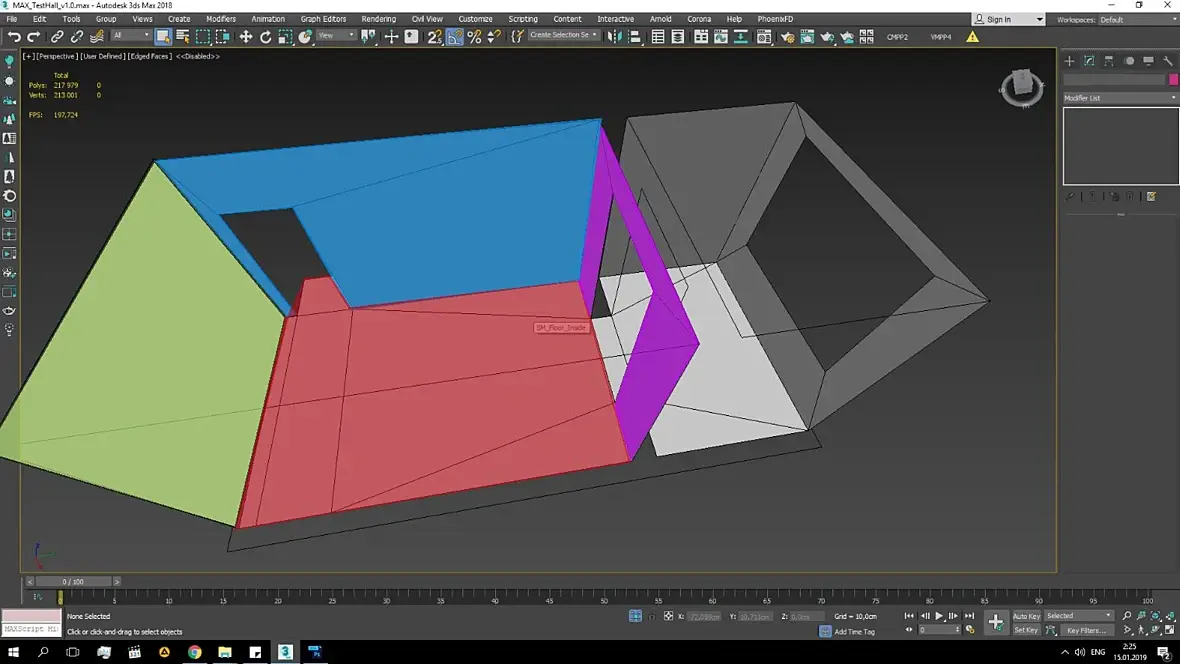
Task: Select the Rotate tool
Action: 266,37
